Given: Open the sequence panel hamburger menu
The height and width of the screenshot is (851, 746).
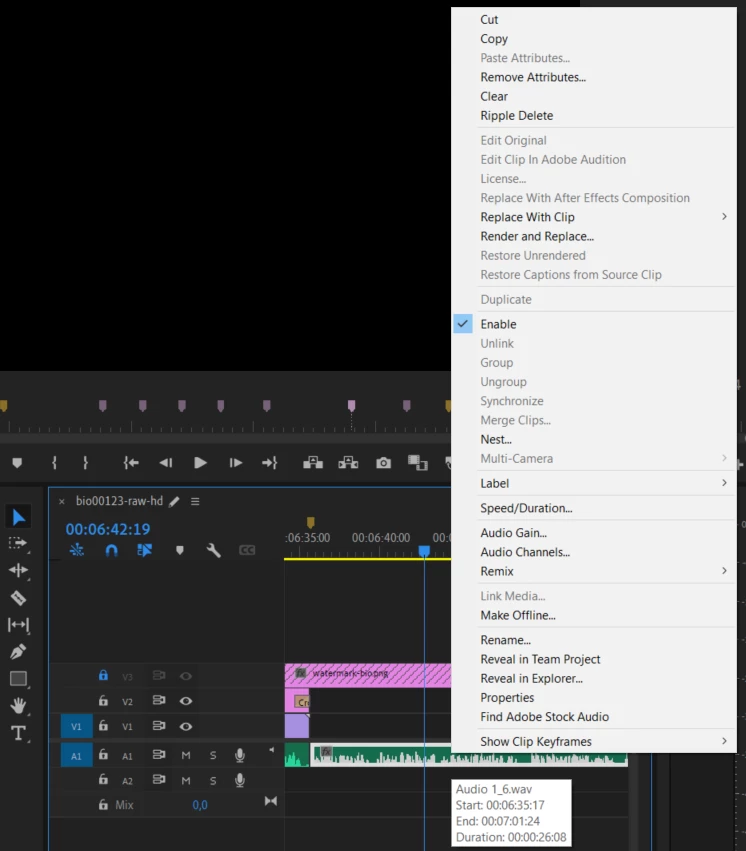Looking at the screenshot, I should (195, 501).
